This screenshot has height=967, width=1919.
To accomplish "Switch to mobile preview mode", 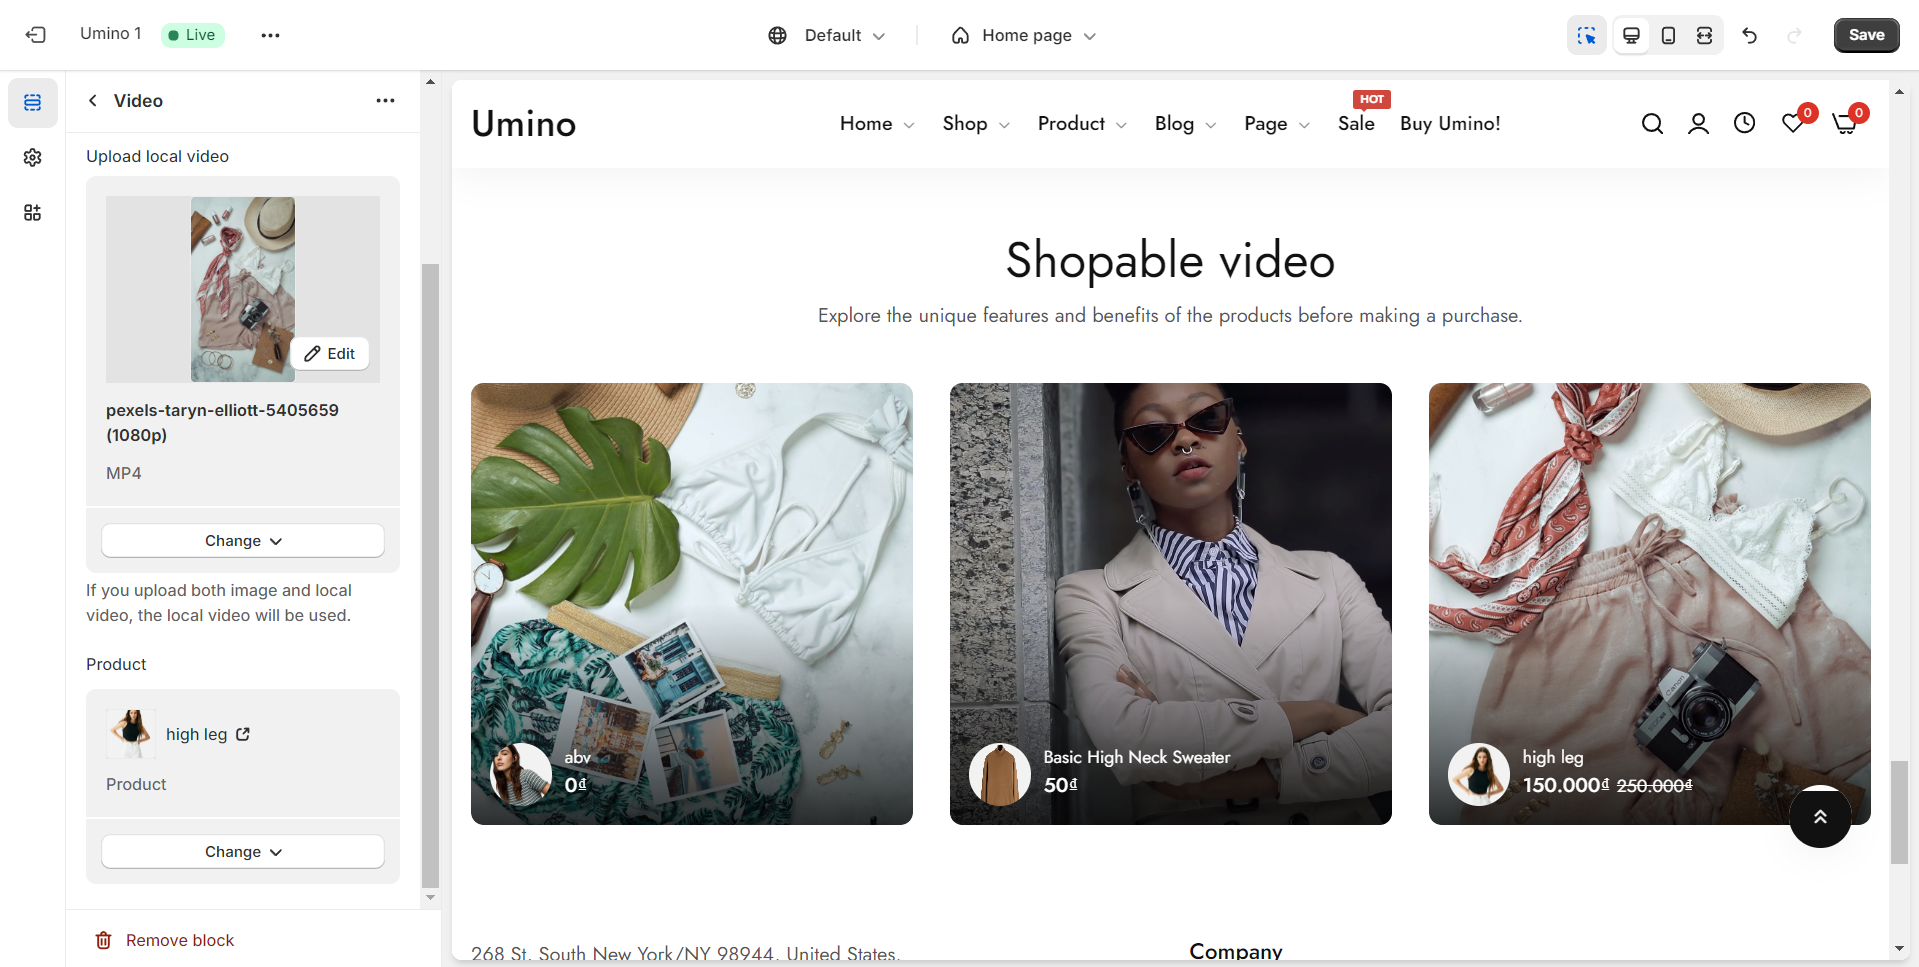I will (1668, 35).
